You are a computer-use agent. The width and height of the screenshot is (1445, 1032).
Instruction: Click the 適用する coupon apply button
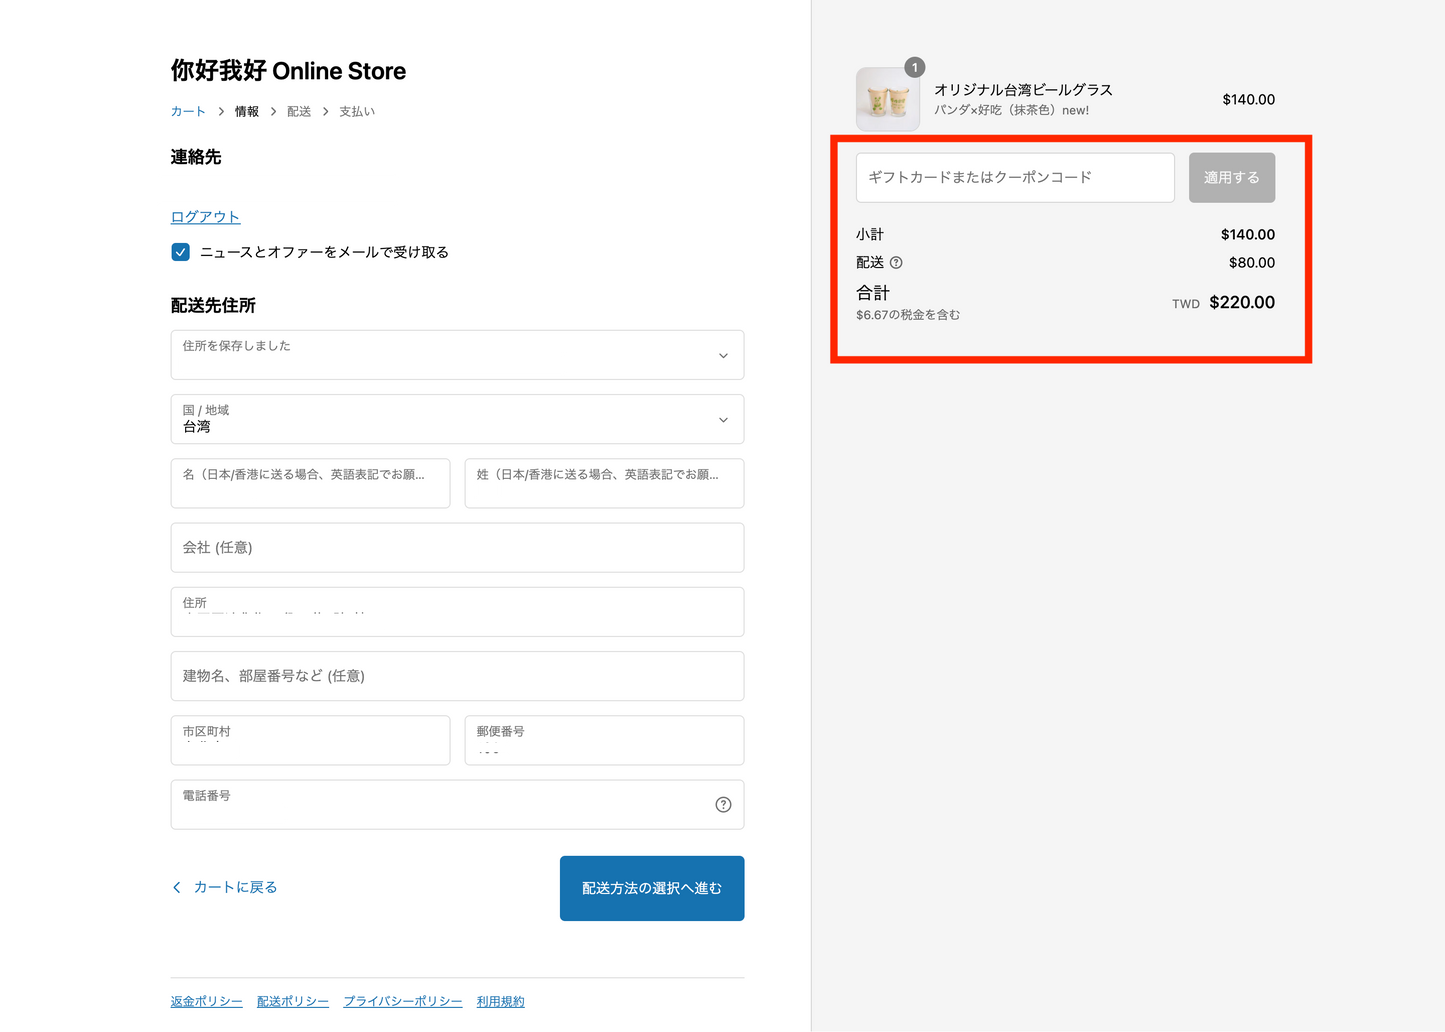(1231, 178)
